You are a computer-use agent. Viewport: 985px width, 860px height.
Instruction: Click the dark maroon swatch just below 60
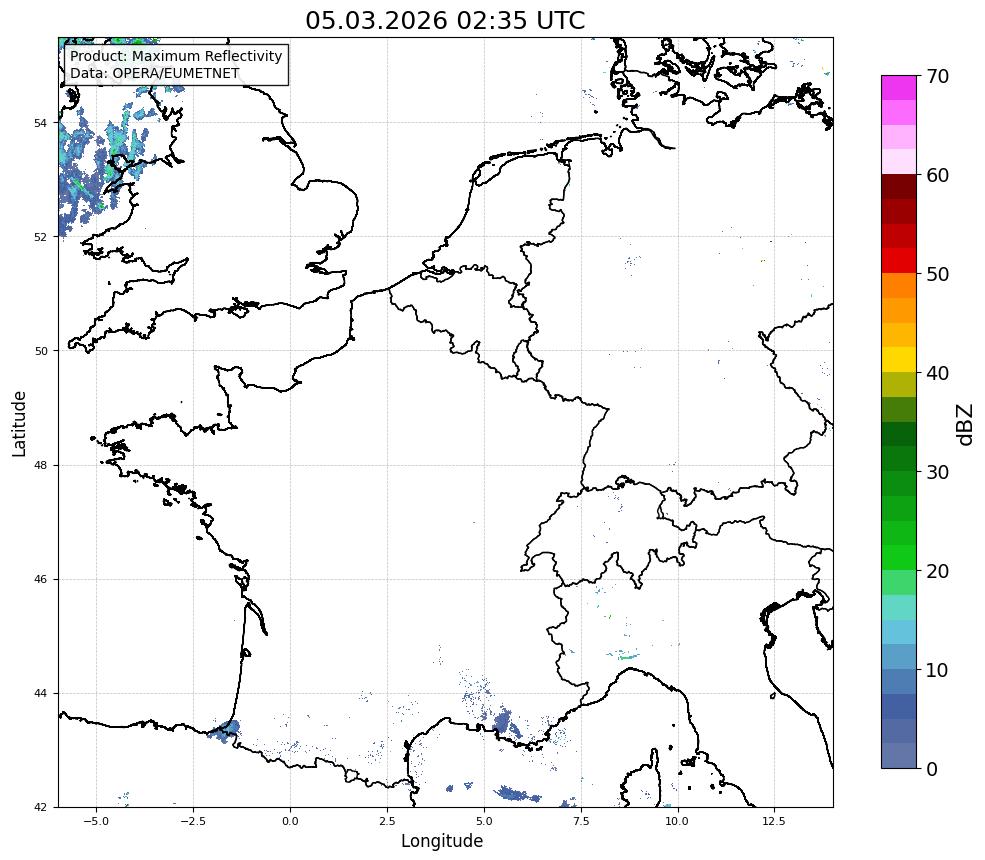899,187
